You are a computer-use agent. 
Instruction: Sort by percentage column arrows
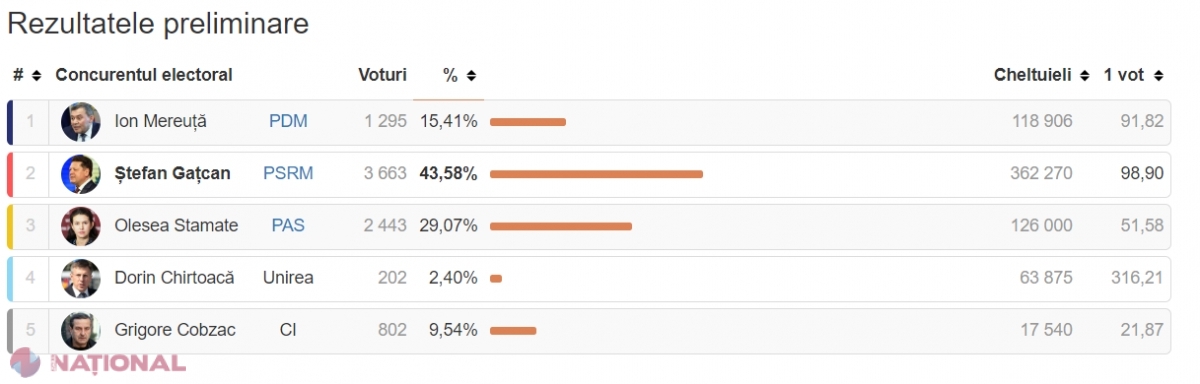pyautogui.click(x=471, y=75)
